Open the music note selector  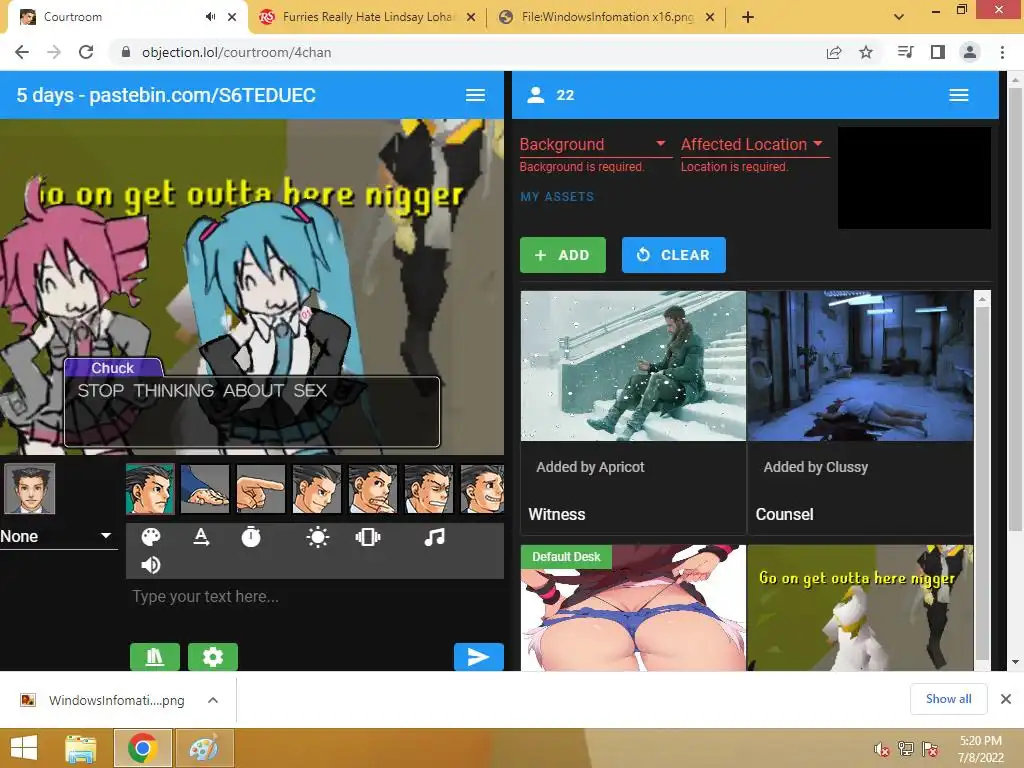click(x=434, y=537)
